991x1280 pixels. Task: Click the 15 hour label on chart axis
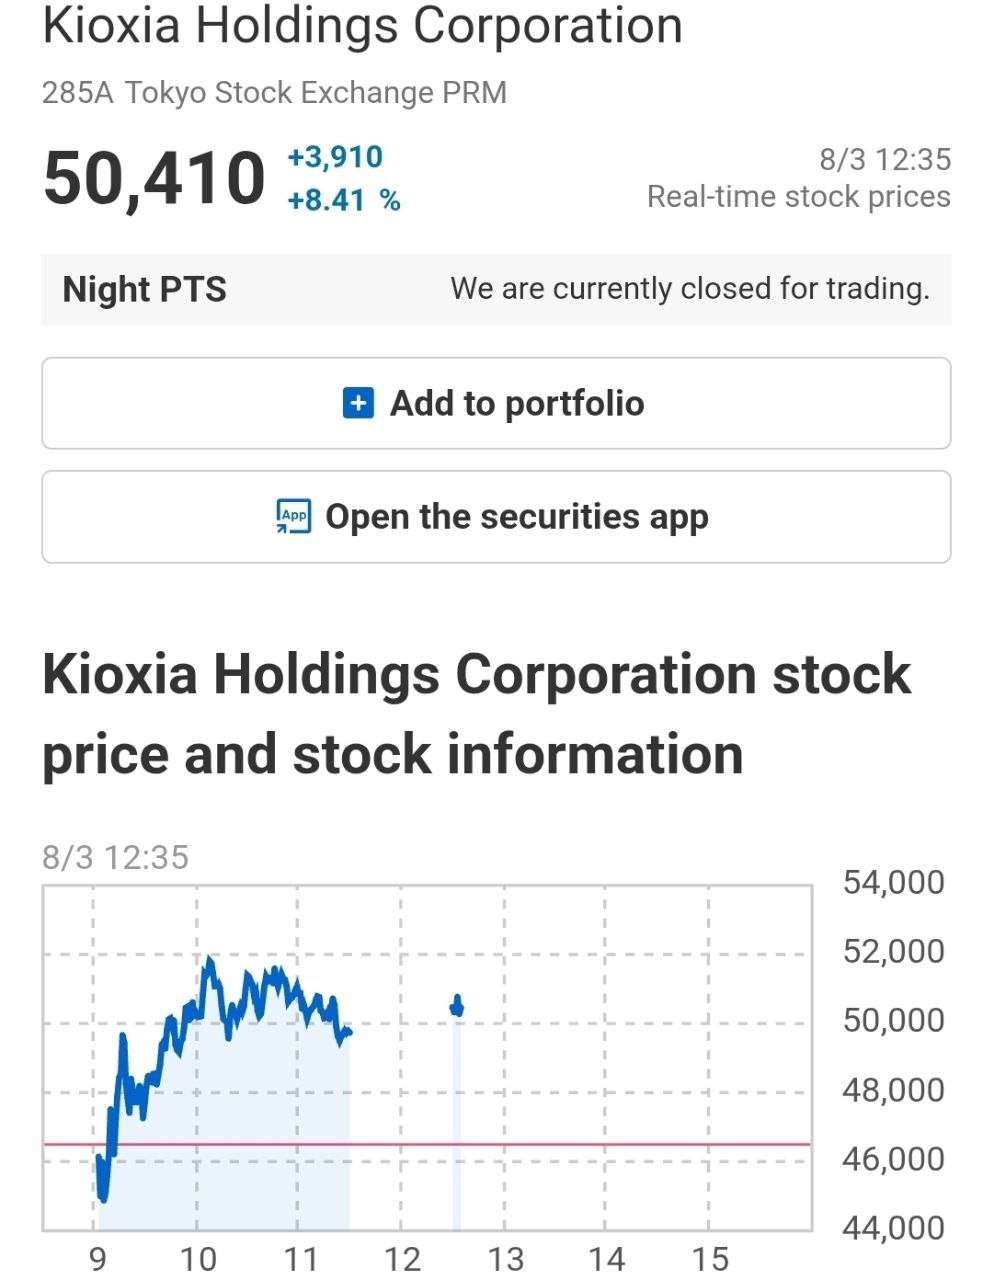[x=709, y=1259]
